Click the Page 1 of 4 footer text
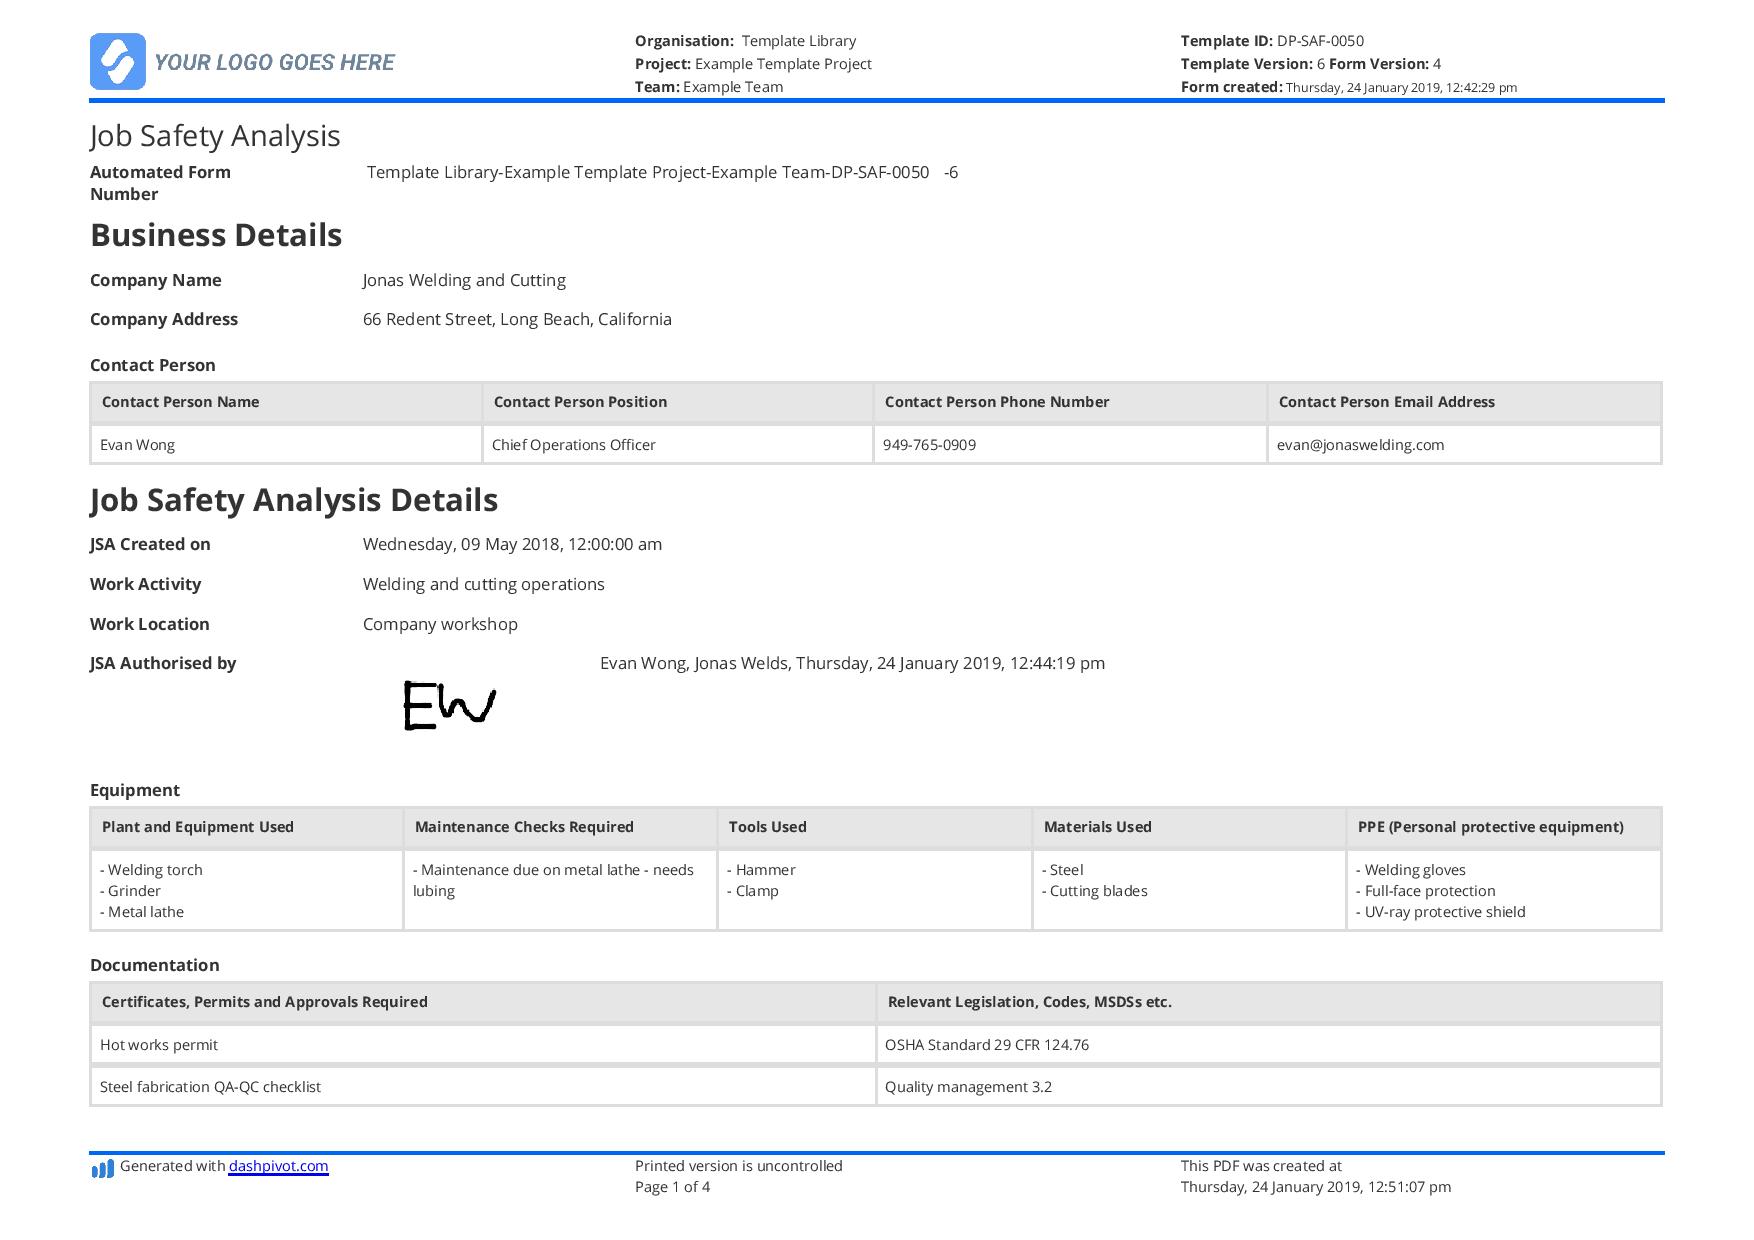This screenshot has height=1240, width=1754. 672,1187
